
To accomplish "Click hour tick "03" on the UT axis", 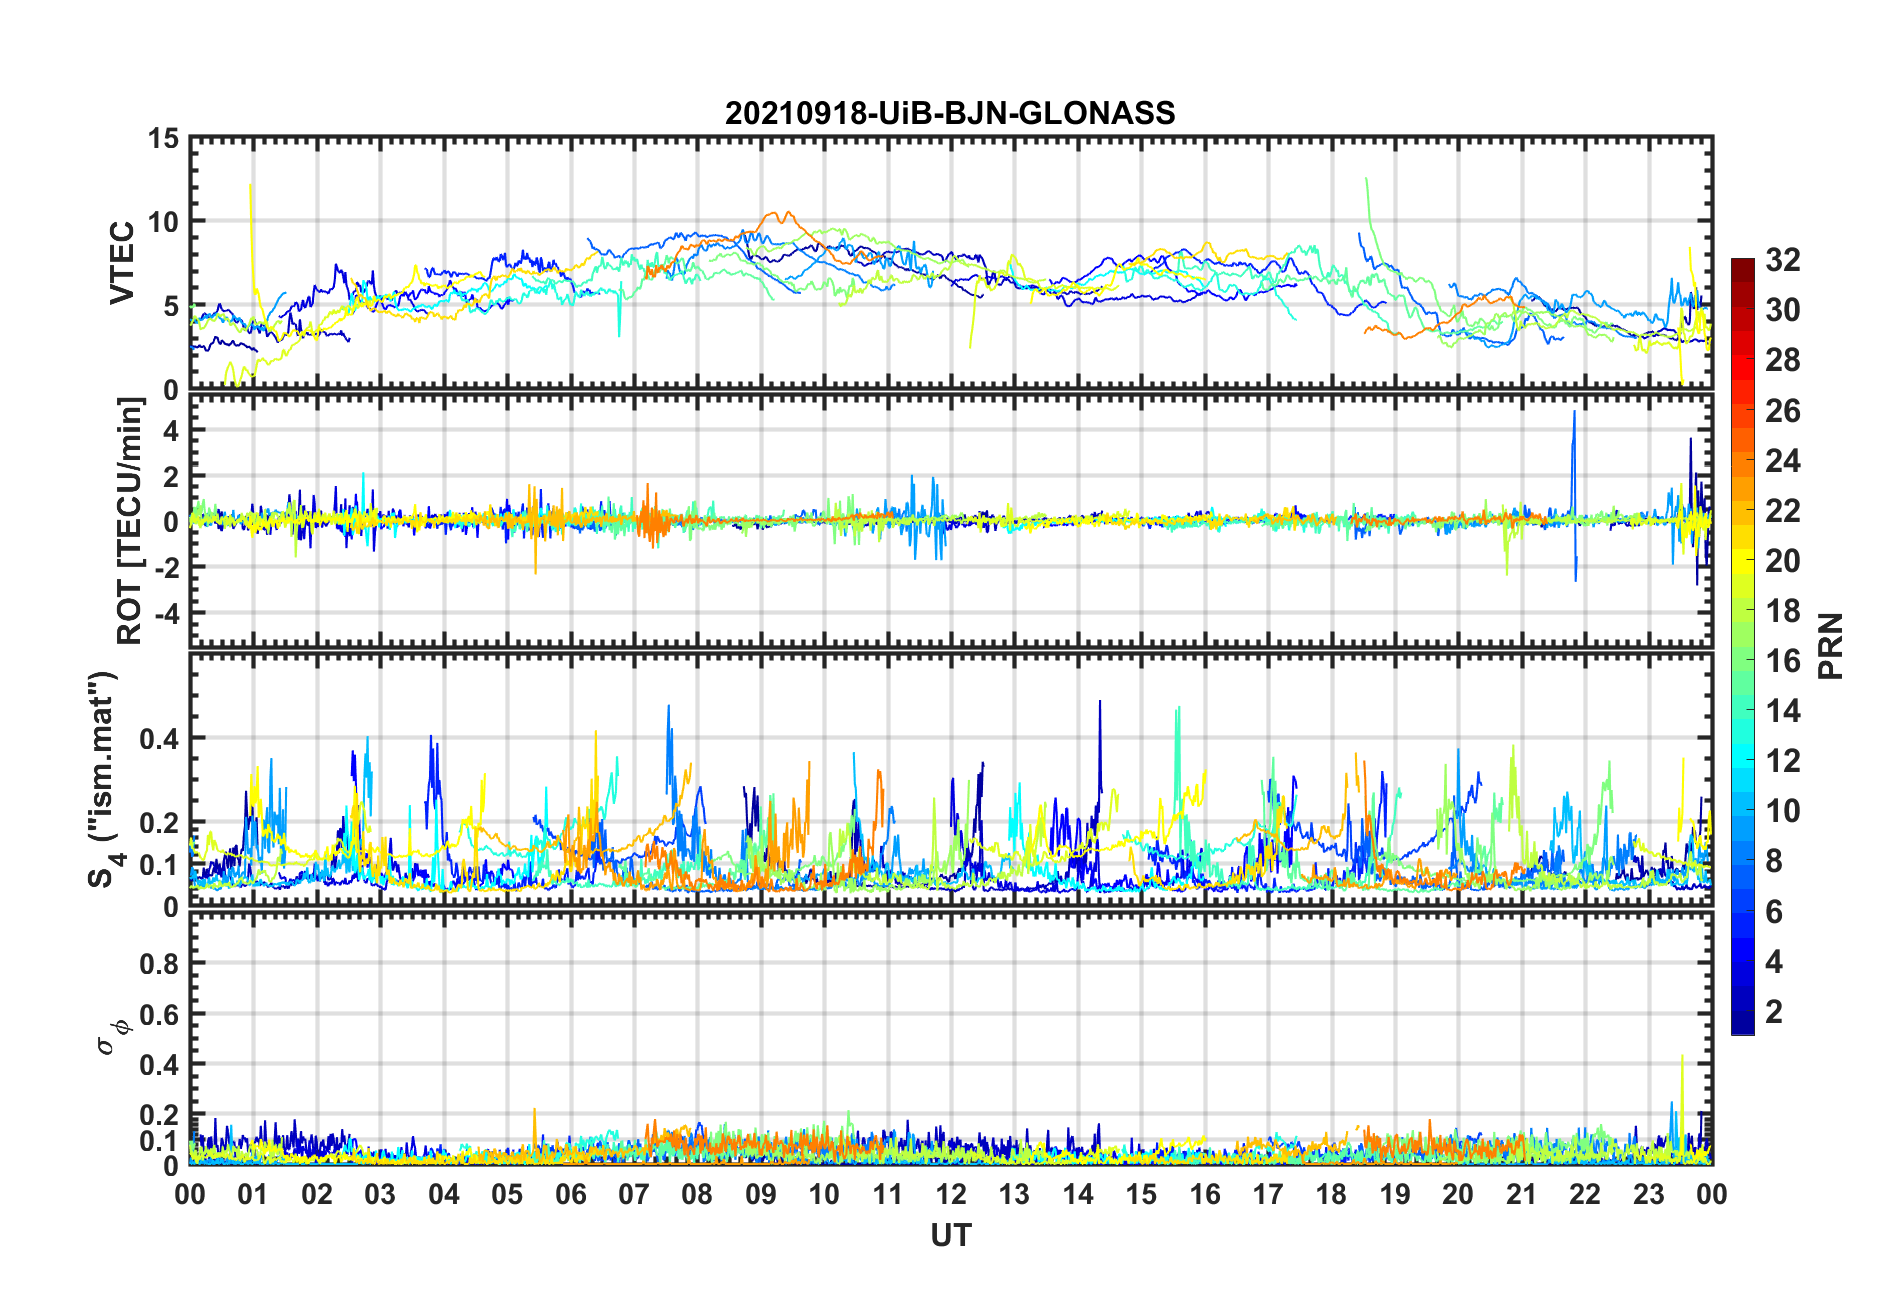I will 380,1194.
